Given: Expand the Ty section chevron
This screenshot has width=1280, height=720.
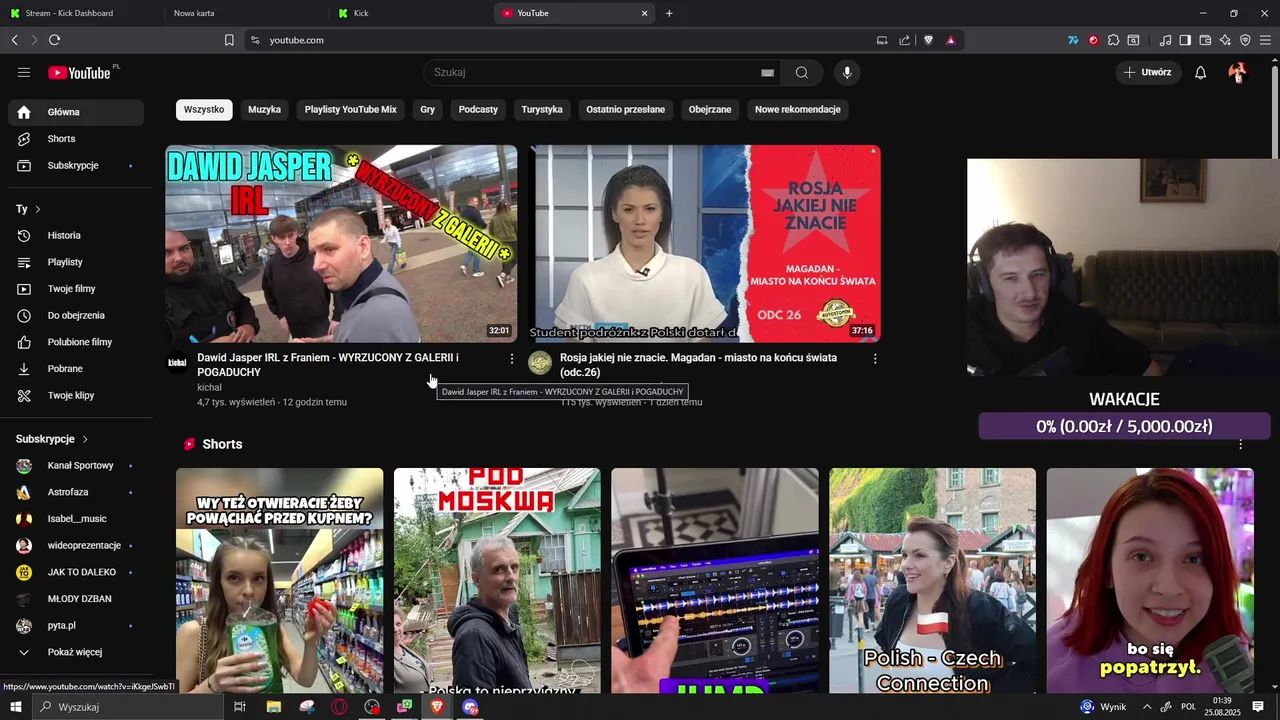Looking at the screenshot, I should (38, 209).
